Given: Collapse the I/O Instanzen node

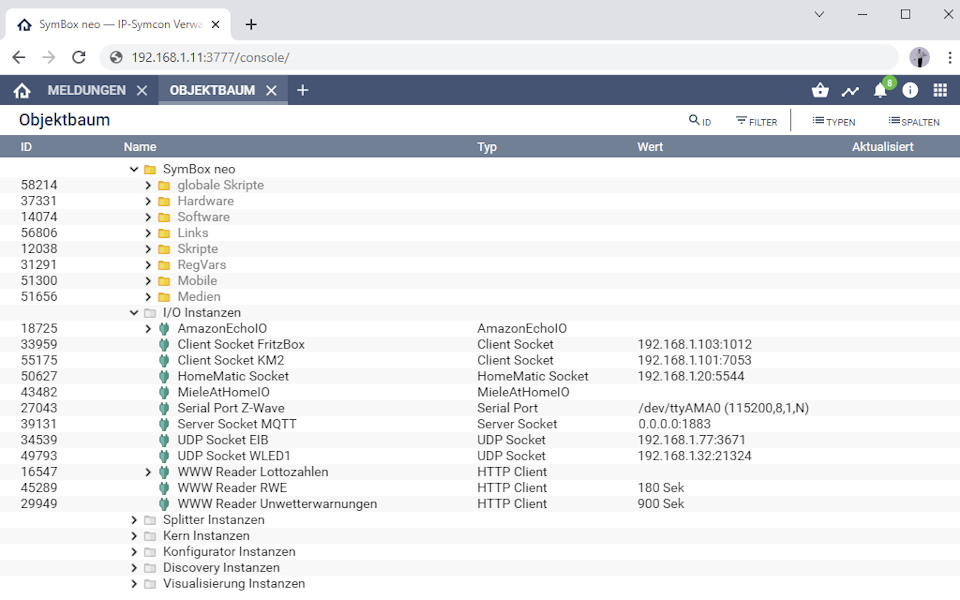Looking at the screenshot, I should pos(134,313).
